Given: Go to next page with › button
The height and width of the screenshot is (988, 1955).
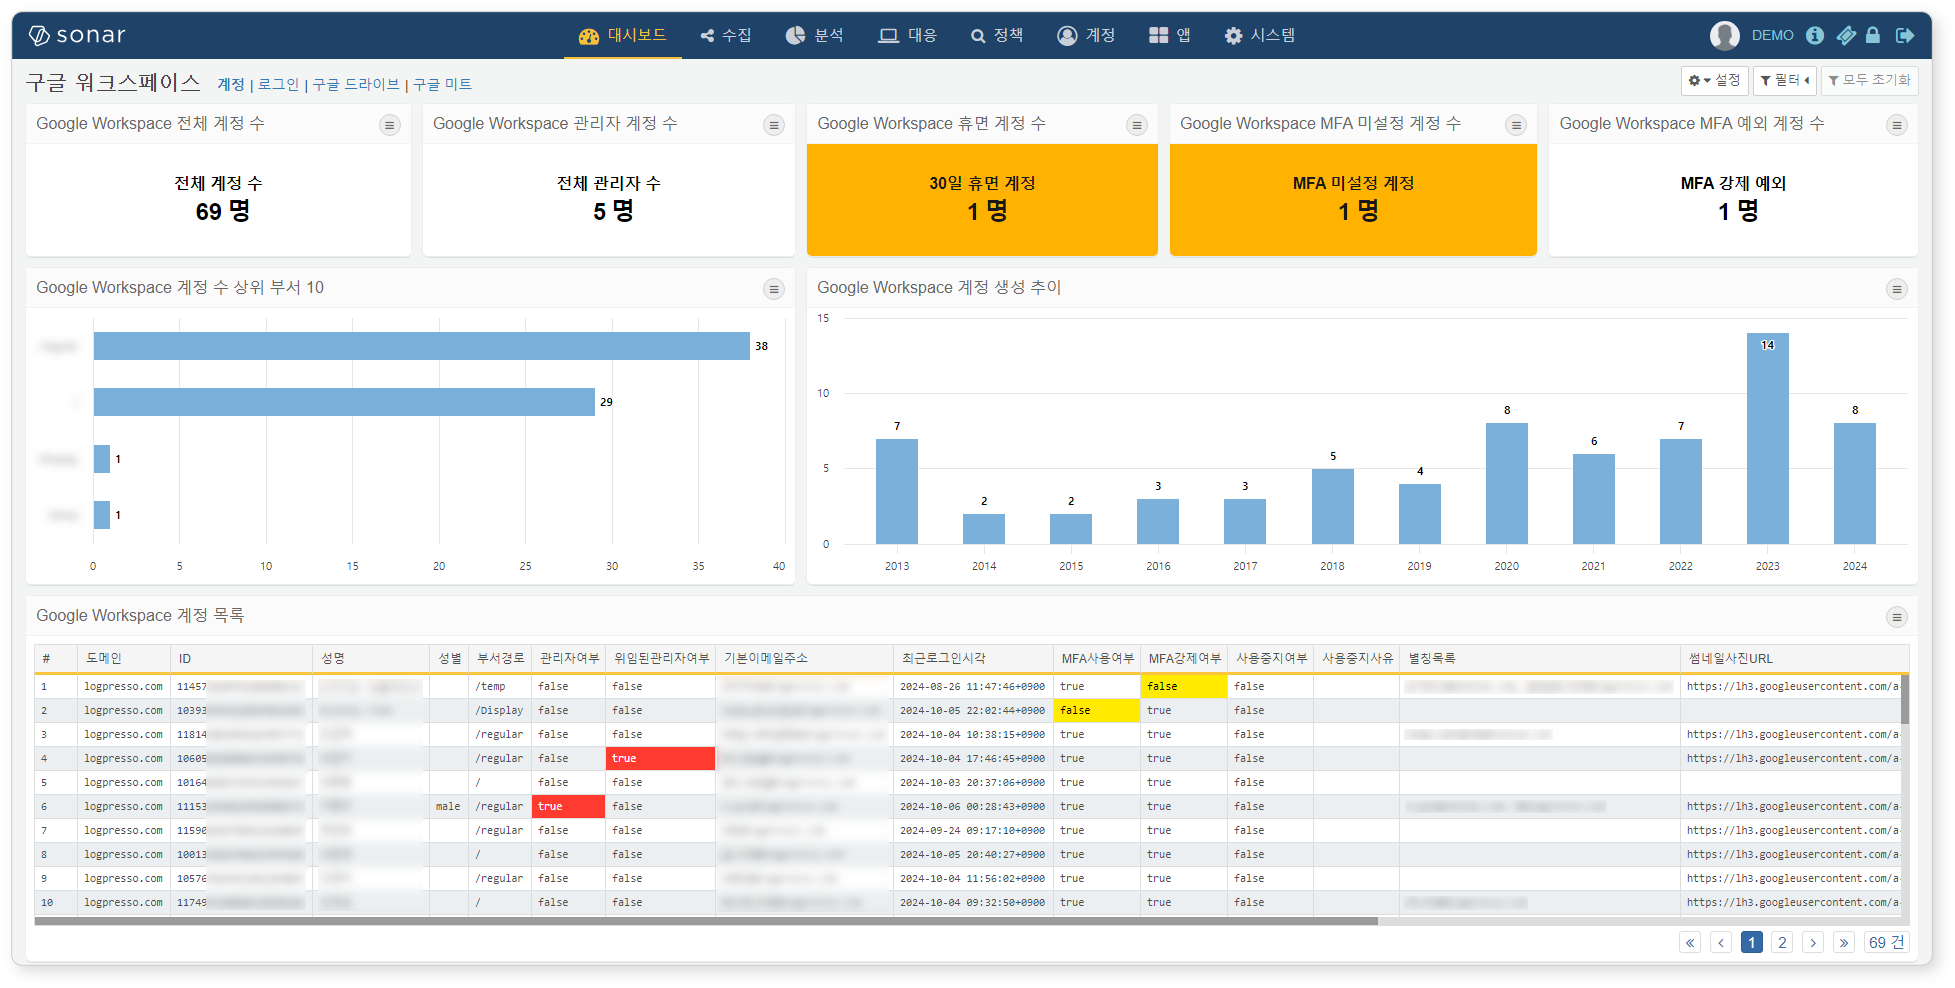Looking at the screenshot, I should [1813, 942].
